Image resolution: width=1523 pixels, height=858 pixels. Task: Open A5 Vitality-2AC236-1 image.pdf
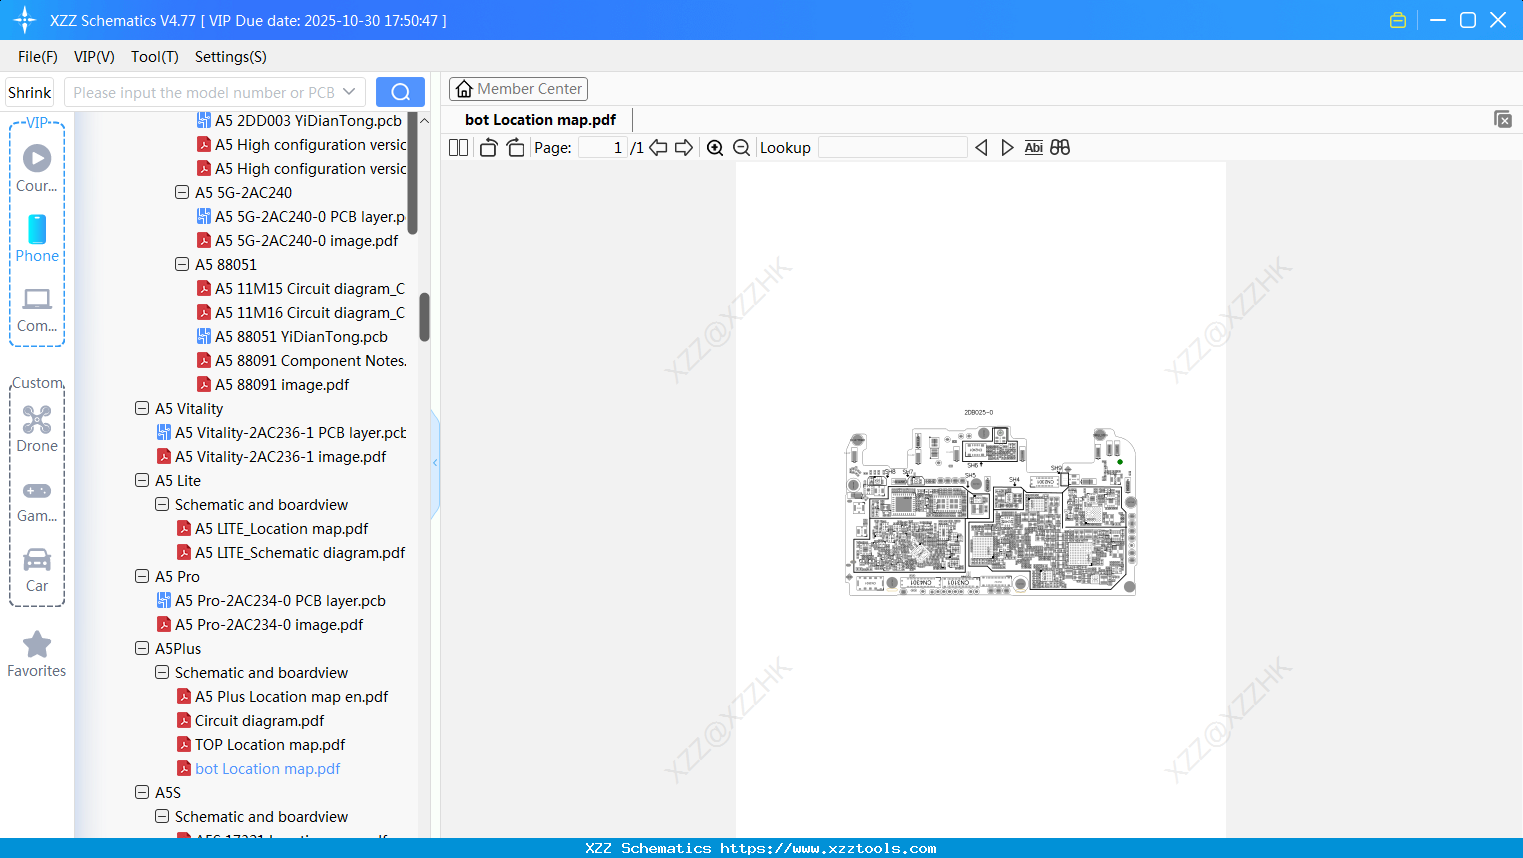click(280, 456)
